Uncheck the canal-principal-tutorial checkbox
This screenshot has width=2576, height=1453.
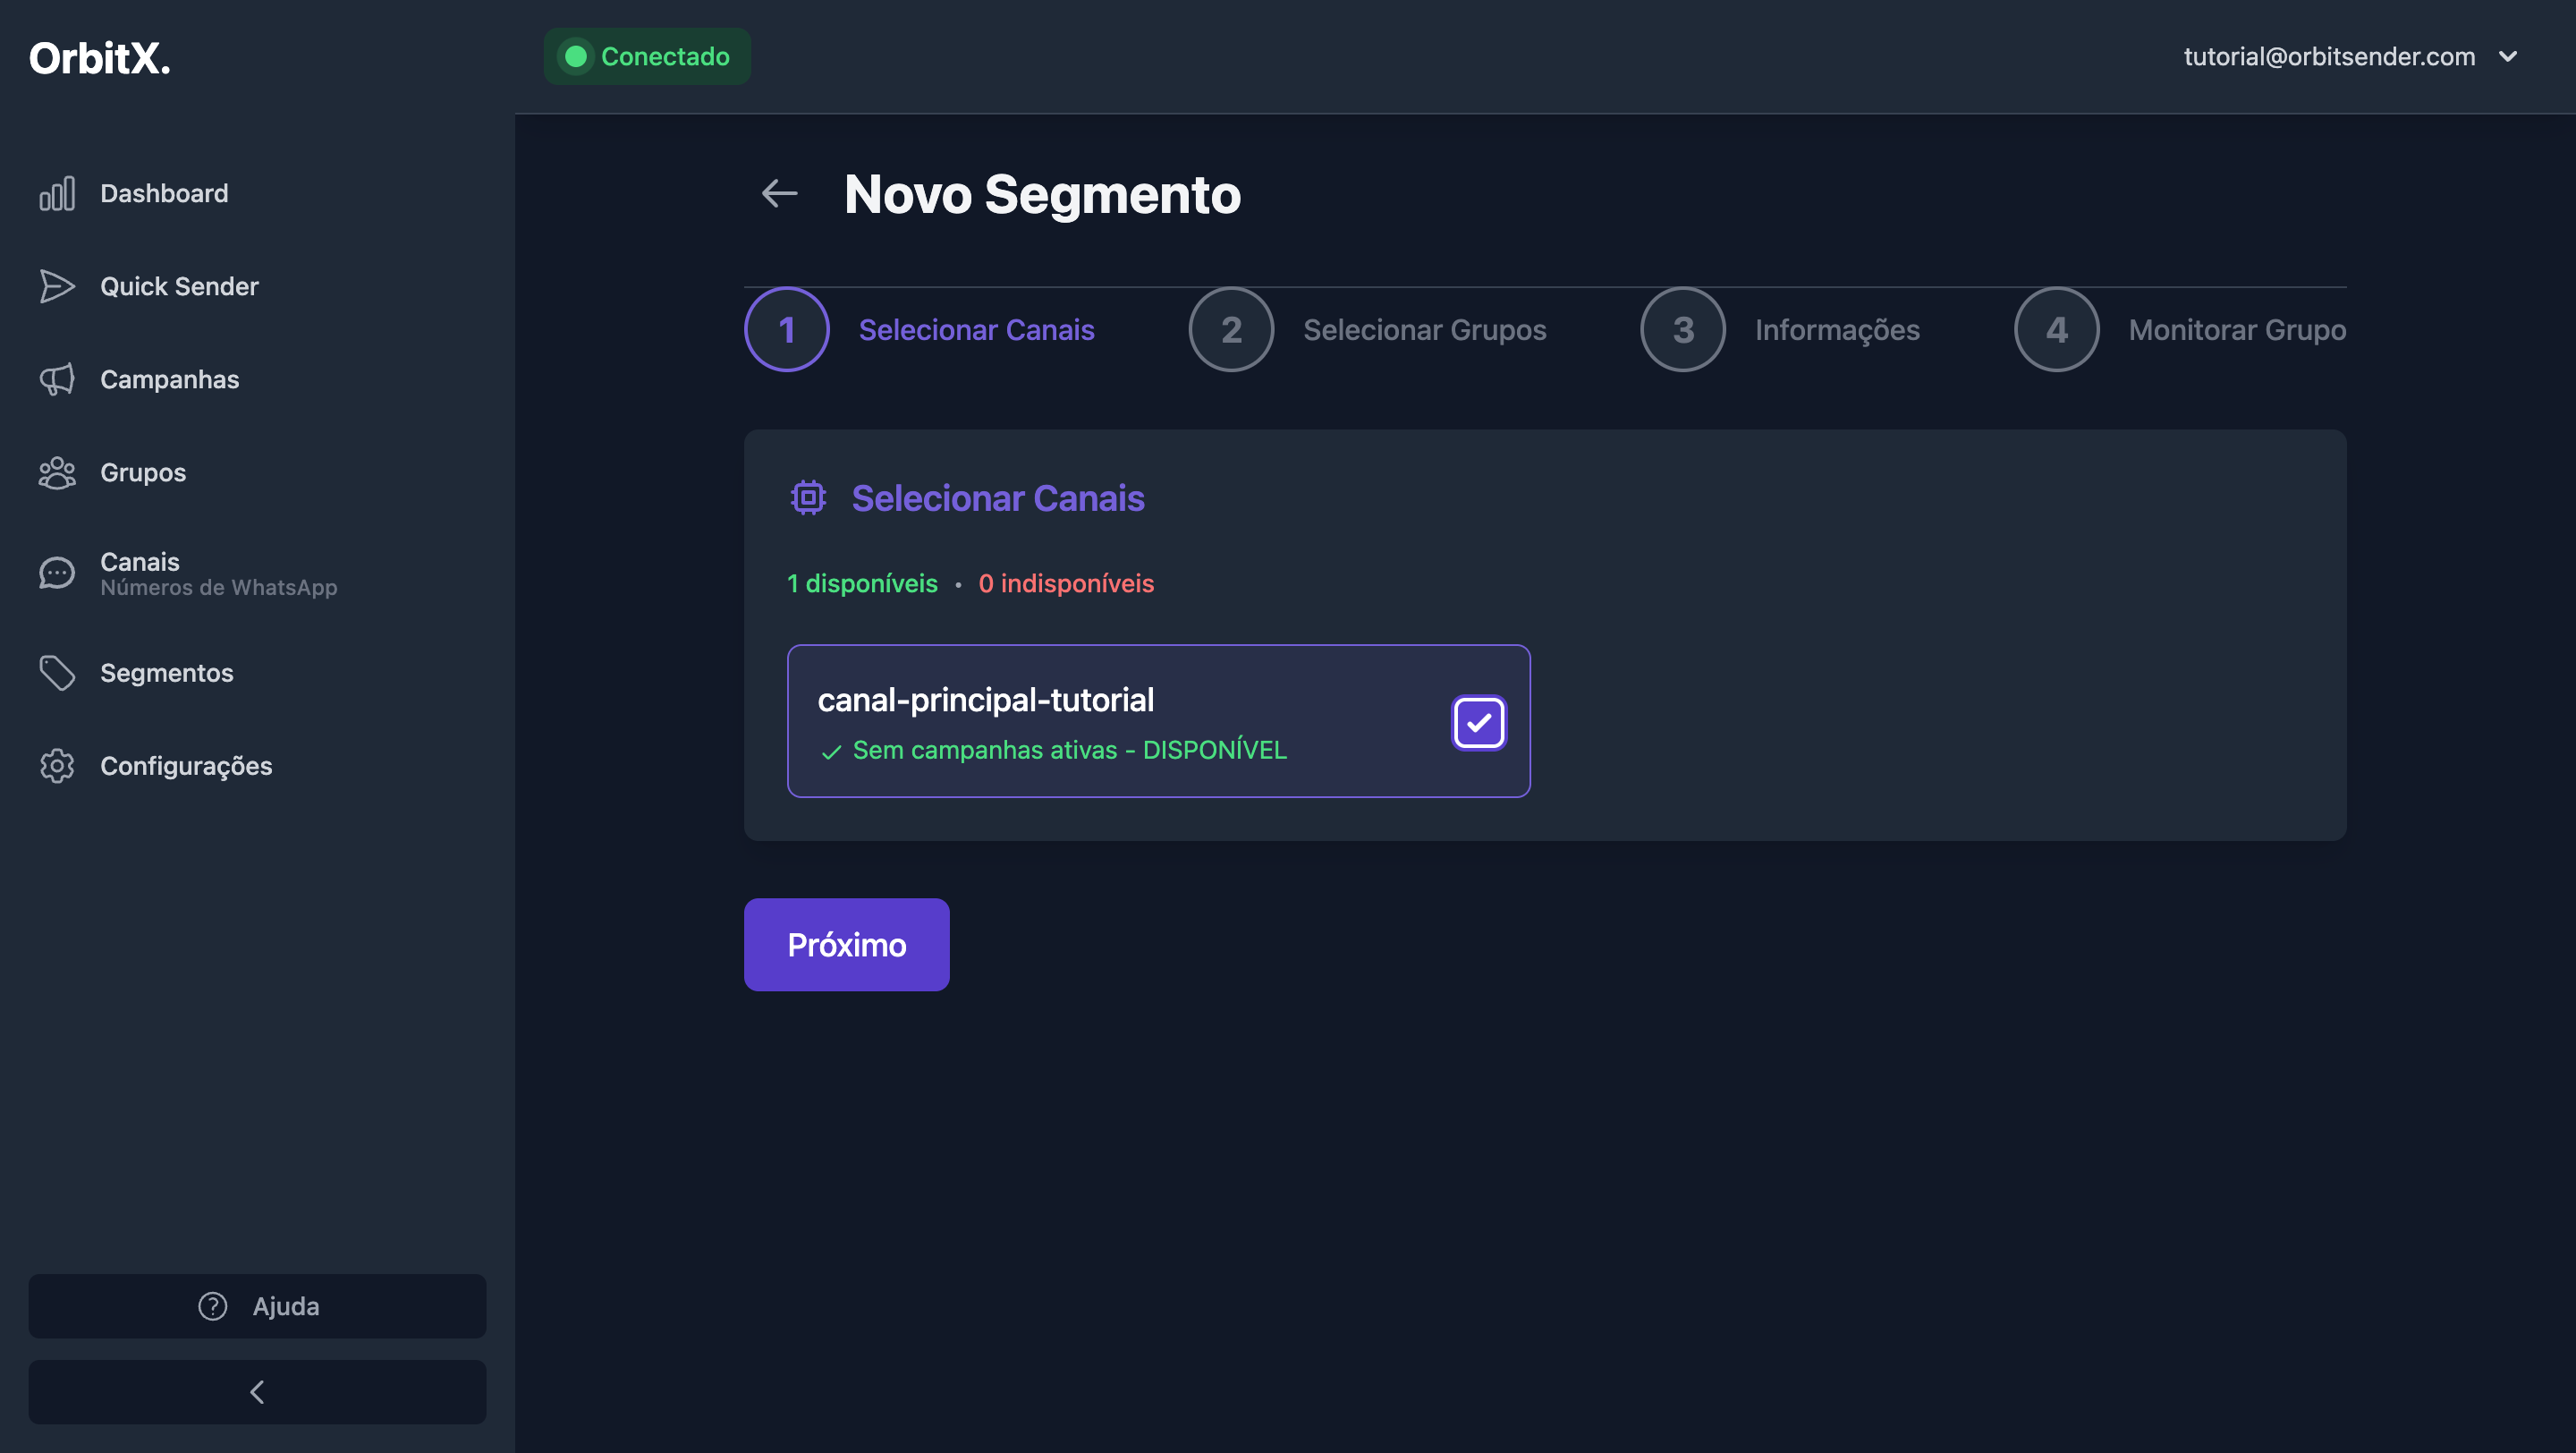[x=1478, y=722]
